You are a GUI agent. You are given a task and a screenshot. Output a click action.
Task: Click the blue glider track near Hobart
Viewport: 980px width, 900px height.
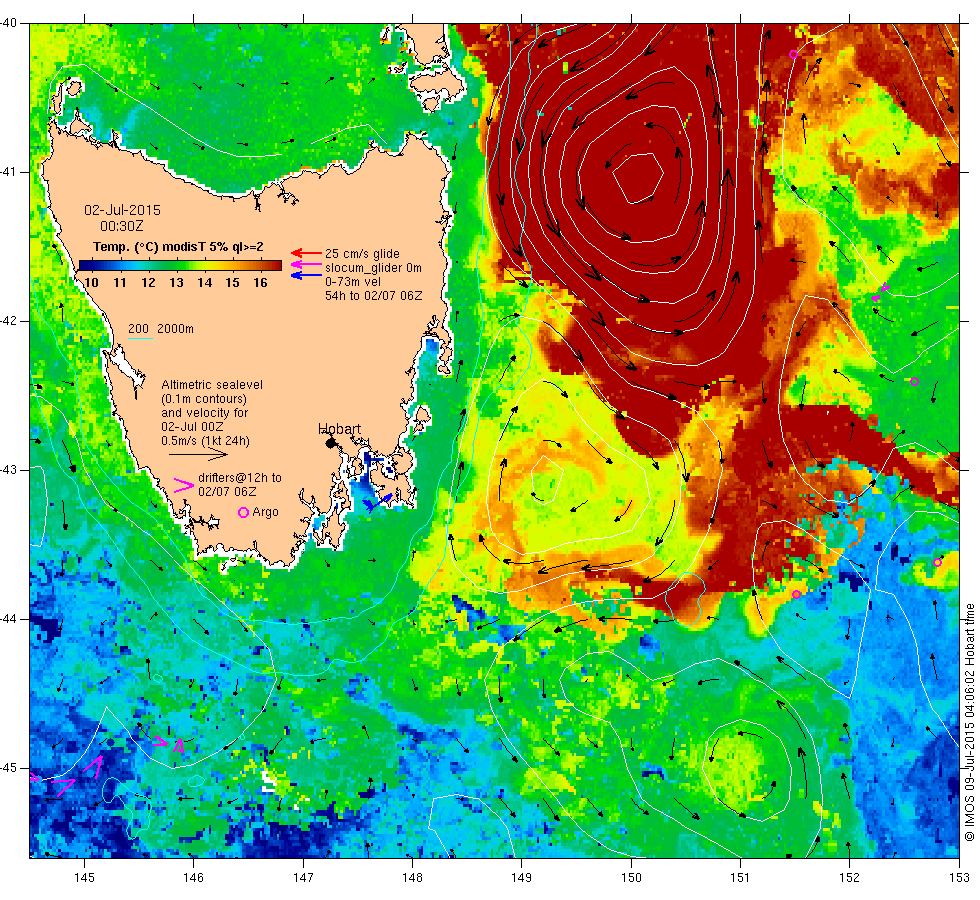[x=378, y=501]
